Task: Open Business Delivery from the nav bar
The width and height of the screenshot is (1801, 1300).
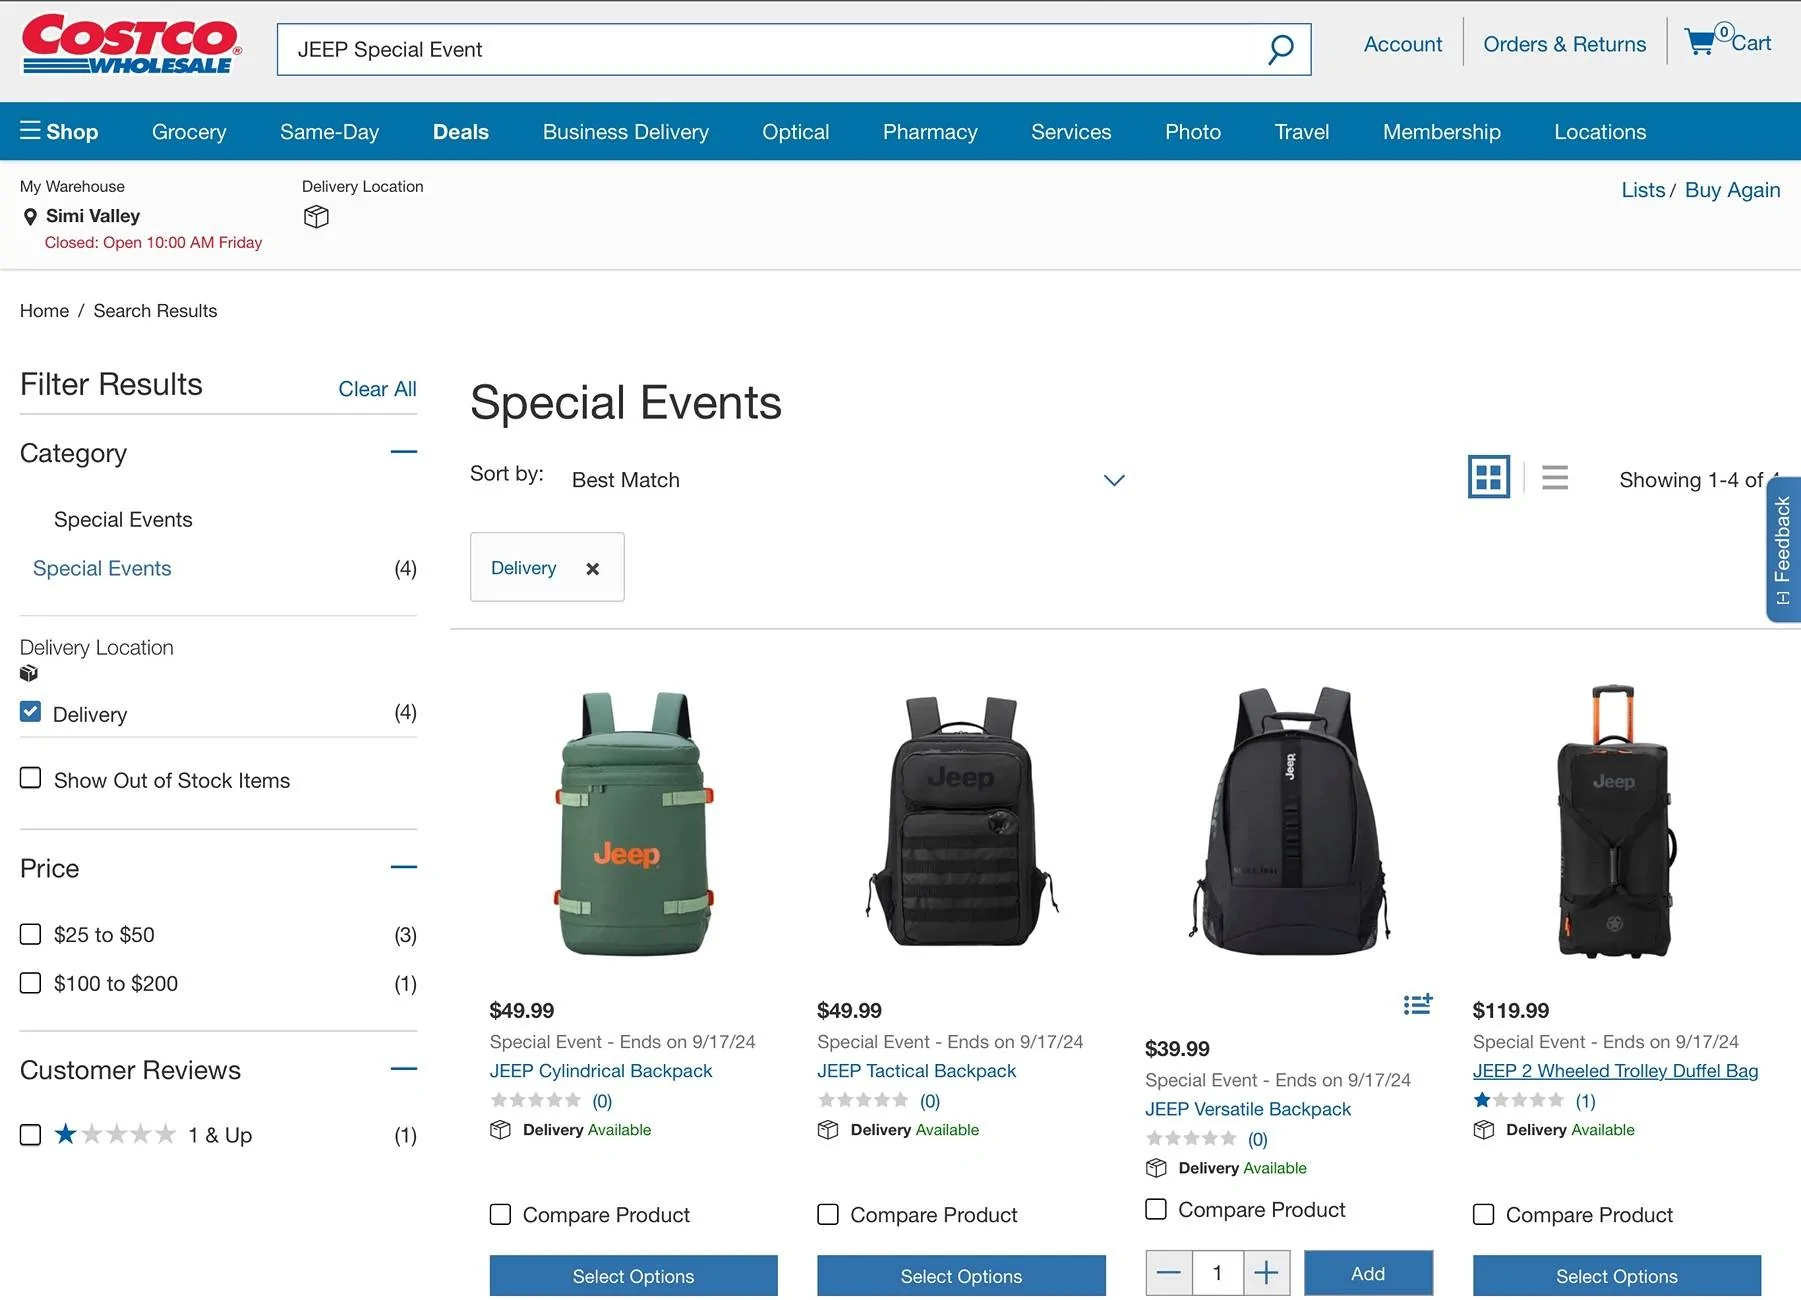Action: [x=626, y=132]
